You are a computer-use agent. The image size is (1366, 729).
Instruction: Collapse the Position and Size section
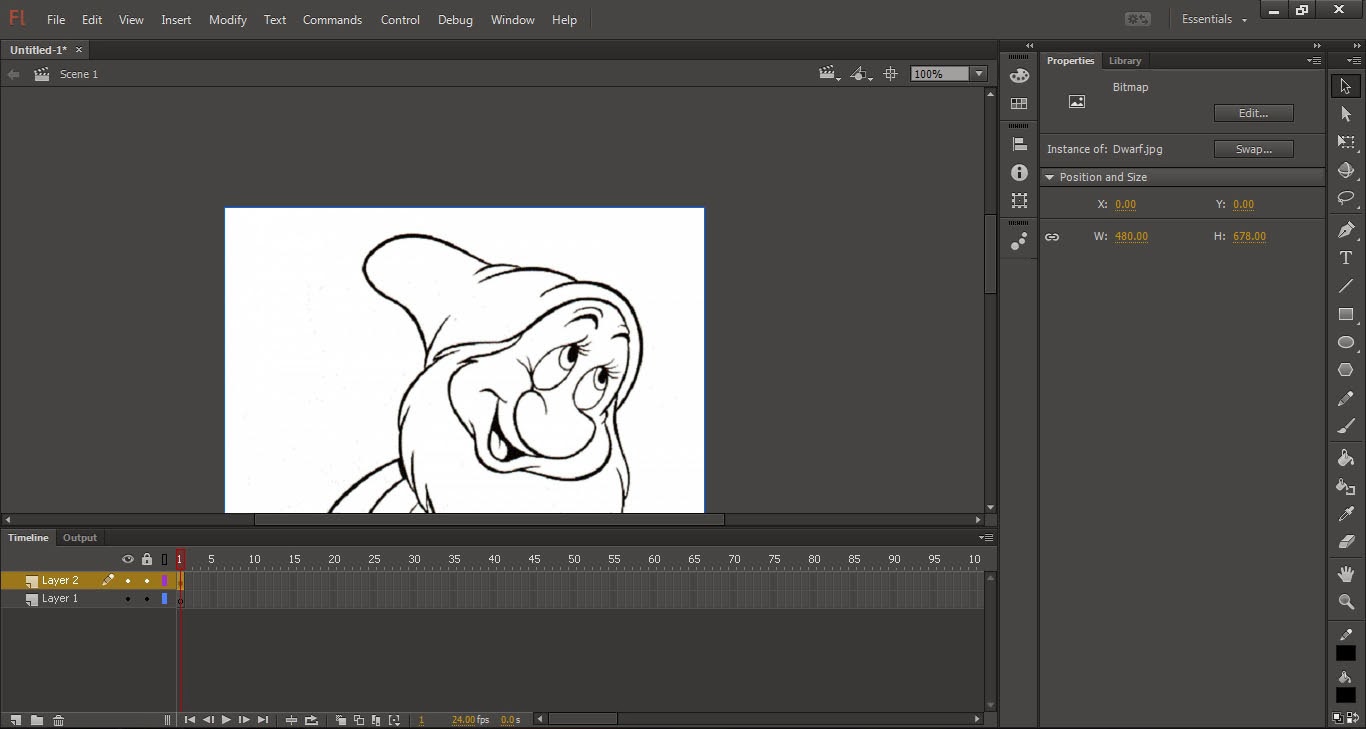coord(1049,177)
